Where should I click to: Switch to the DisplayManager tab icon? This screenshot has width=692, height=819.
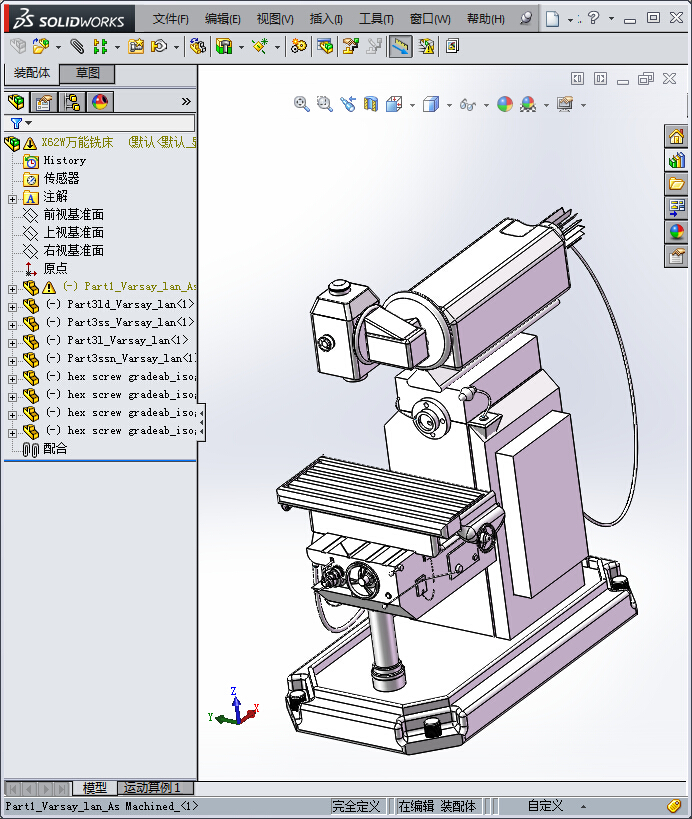[x=100, y=102]
